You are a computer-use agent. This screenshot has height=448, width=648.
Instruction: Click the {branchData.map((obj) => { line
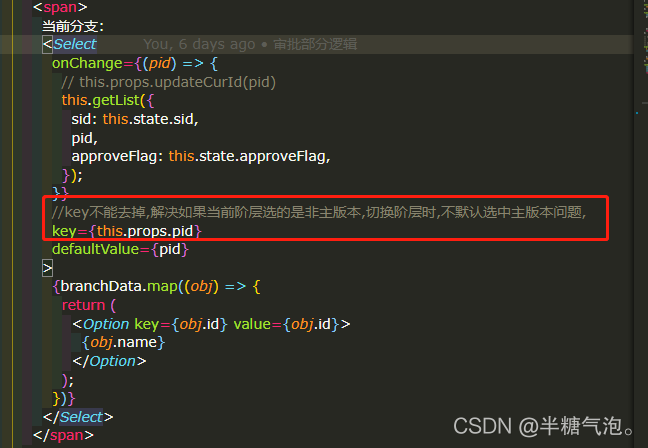coord(156,286)
